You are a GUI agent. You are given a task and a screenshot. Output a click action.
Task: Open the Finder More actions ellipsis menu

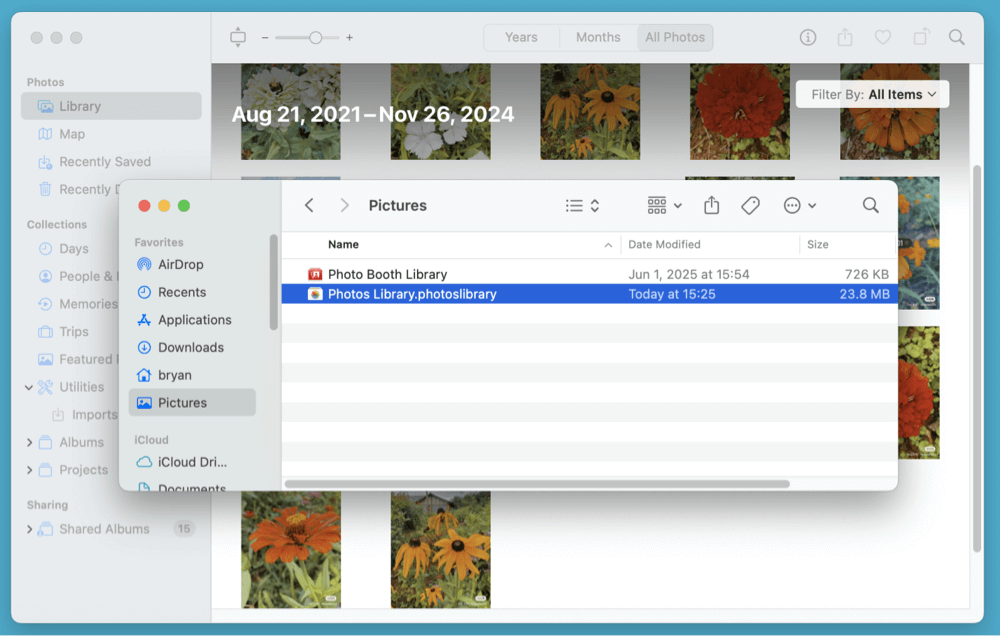[793, 205]
